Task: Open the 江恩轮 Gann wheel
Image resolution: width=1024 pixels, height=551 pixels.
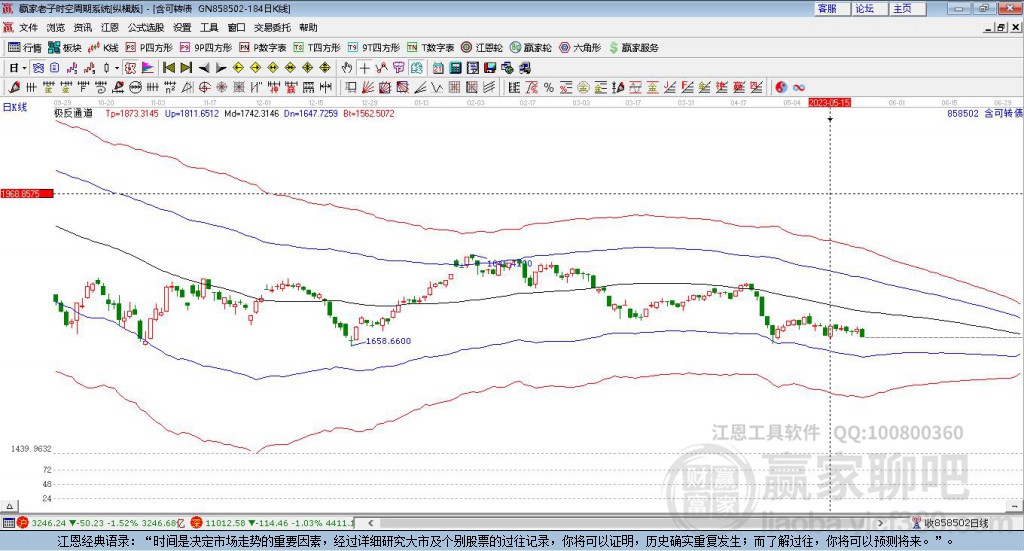Action: point(482,48)
